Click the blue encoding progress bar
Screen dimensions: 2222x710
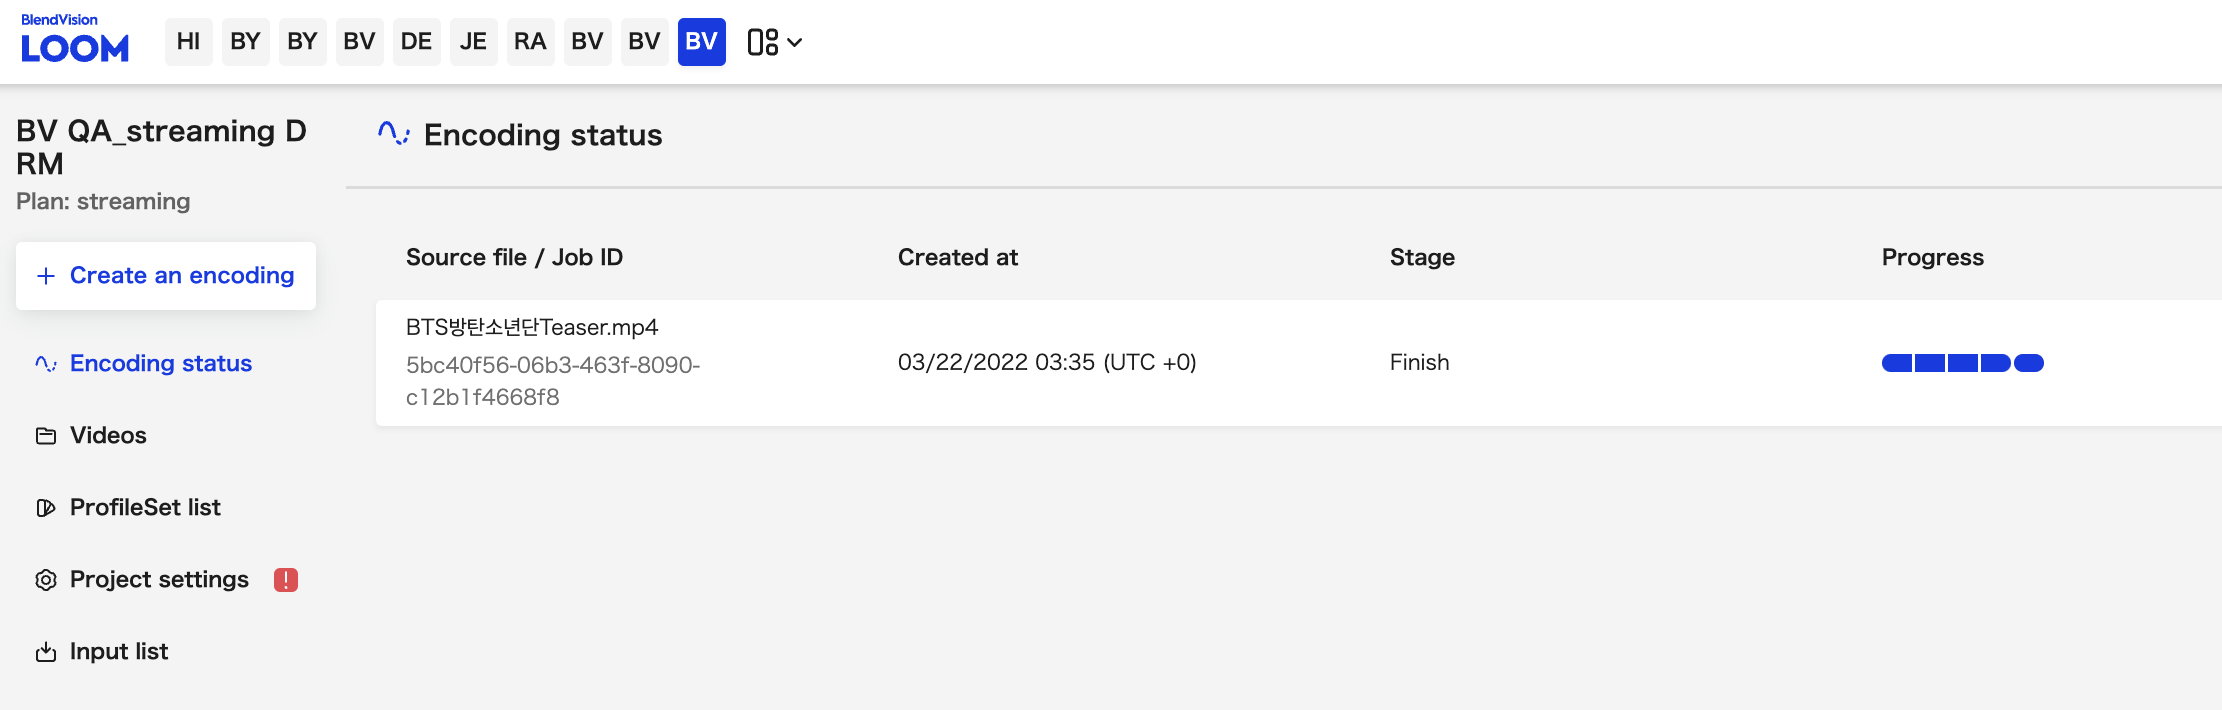tap(1962, 363)
